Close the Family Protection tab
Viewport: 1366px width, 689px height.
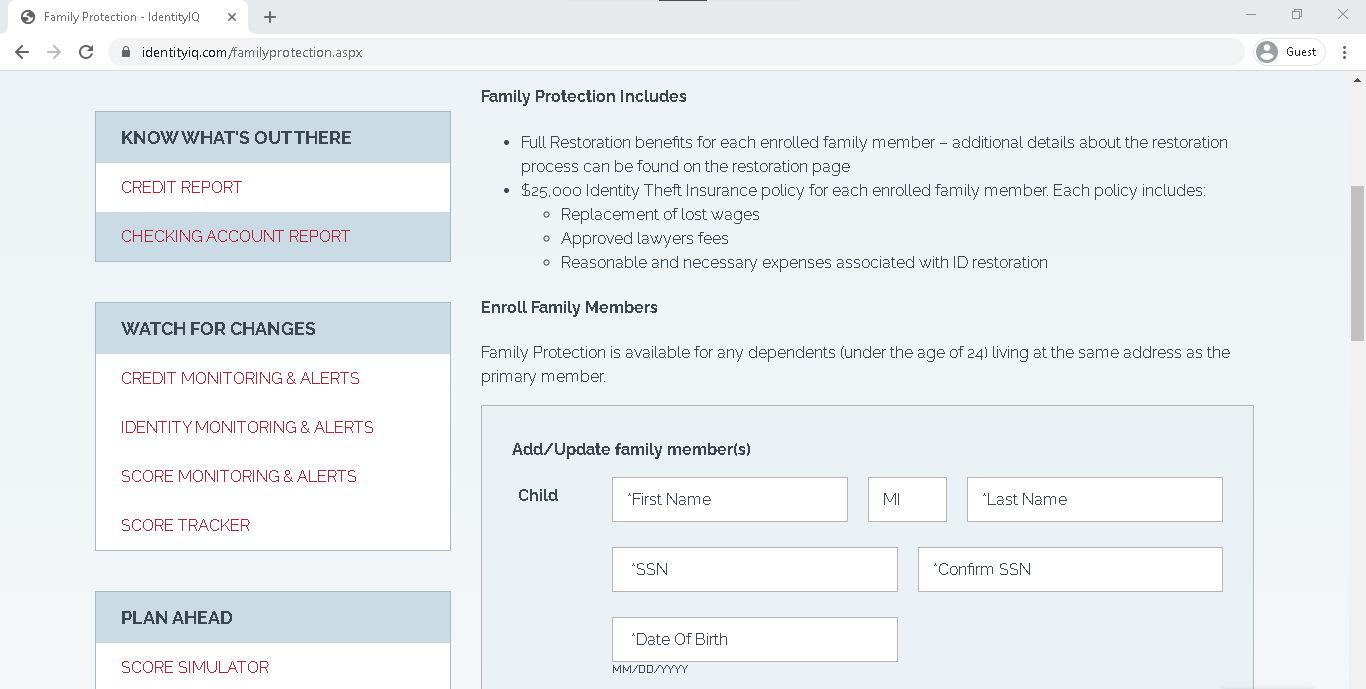pos(232,16)
